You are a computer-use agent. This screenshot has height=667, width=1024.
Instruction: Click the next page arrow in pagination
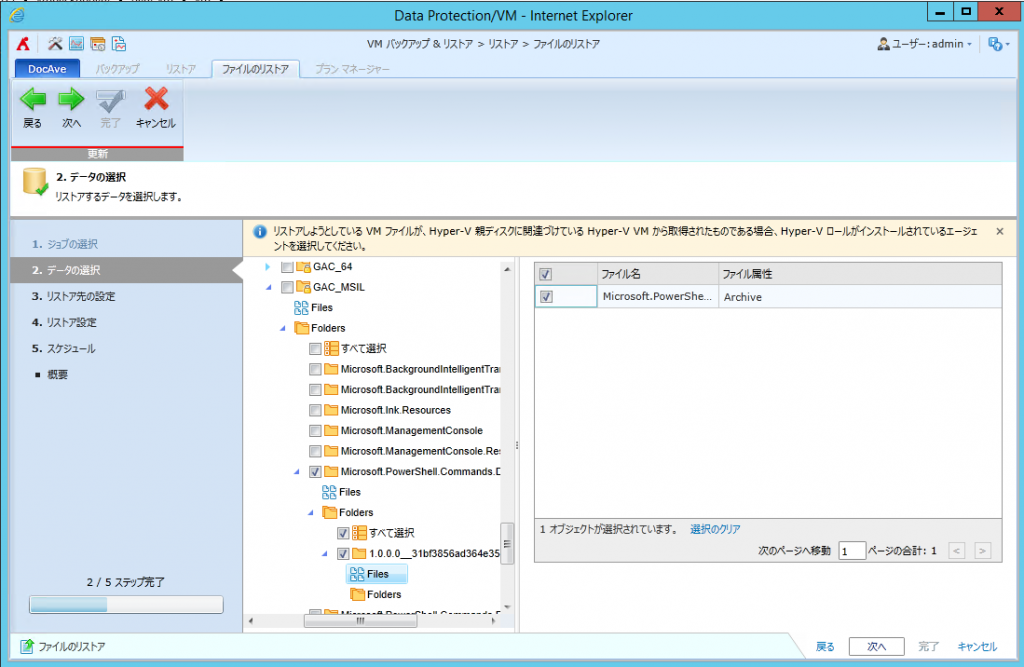[982, 551]
